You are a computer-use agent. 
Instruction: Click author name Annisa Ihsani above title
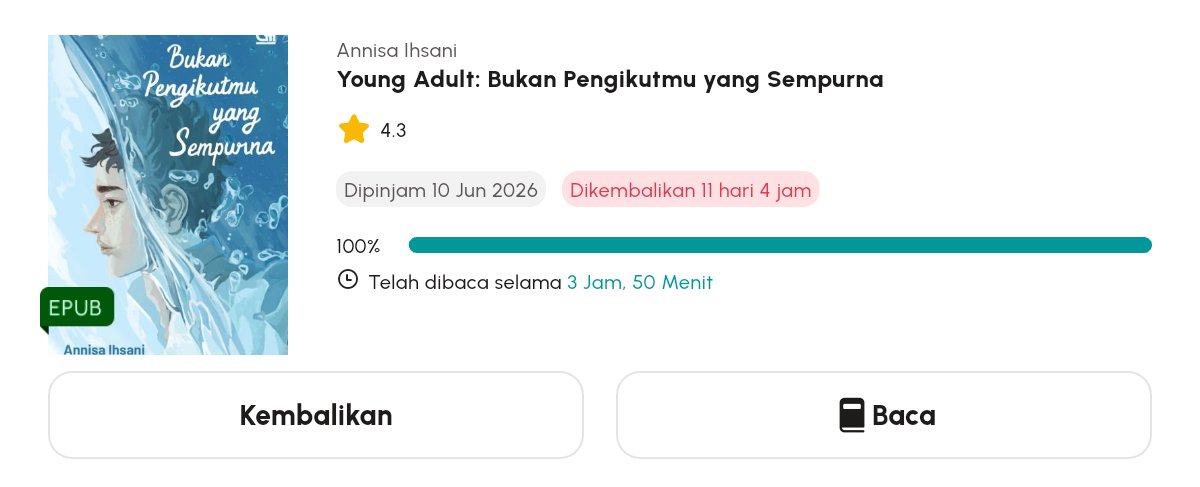pyautogui.click(x=397, y=50)
